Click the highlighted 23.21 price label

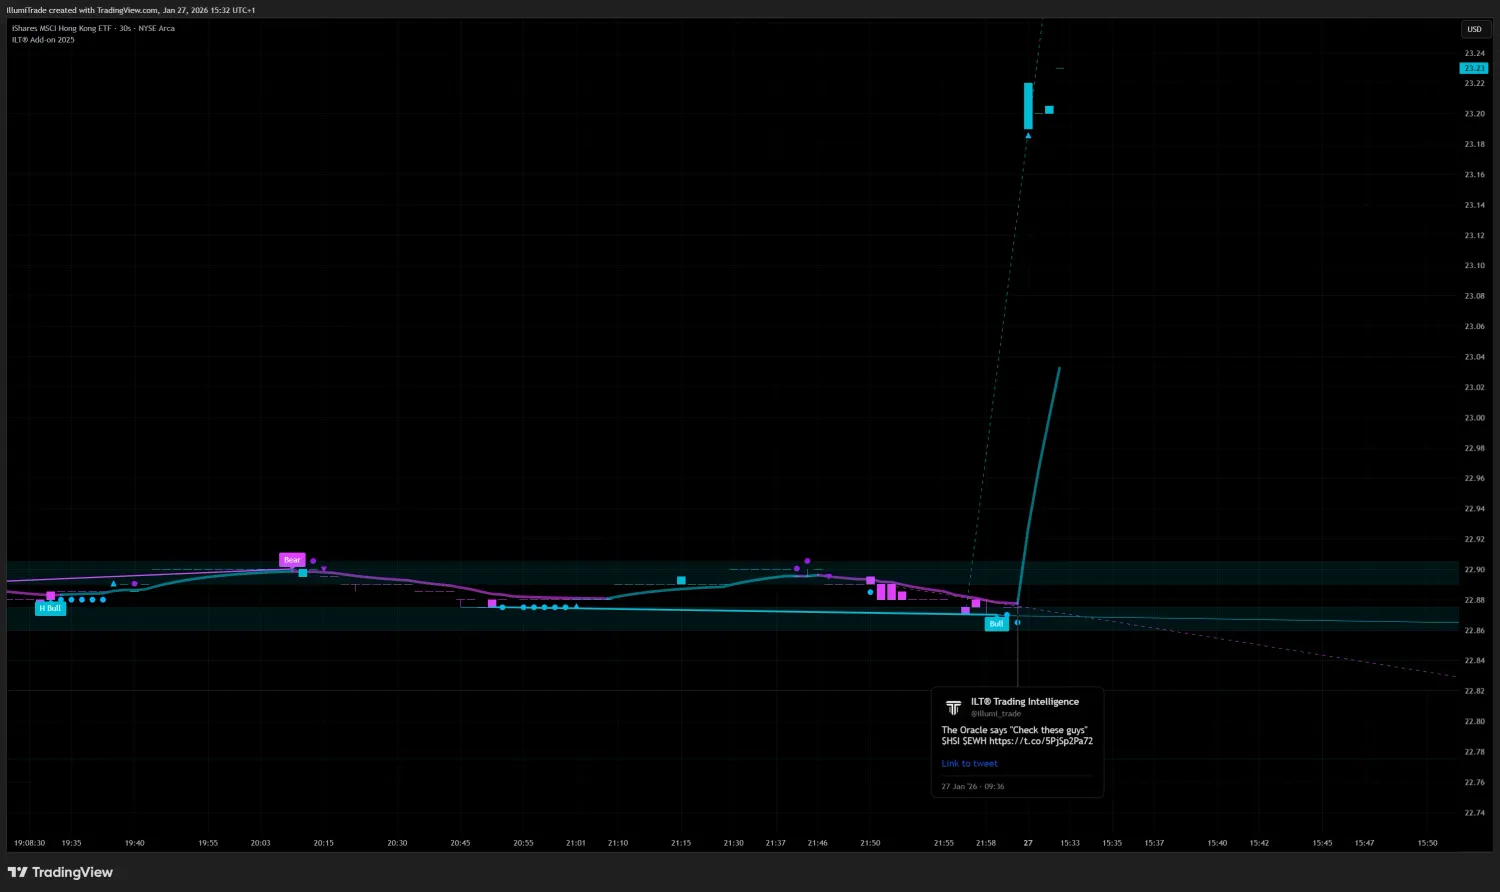pos(1473,68)
